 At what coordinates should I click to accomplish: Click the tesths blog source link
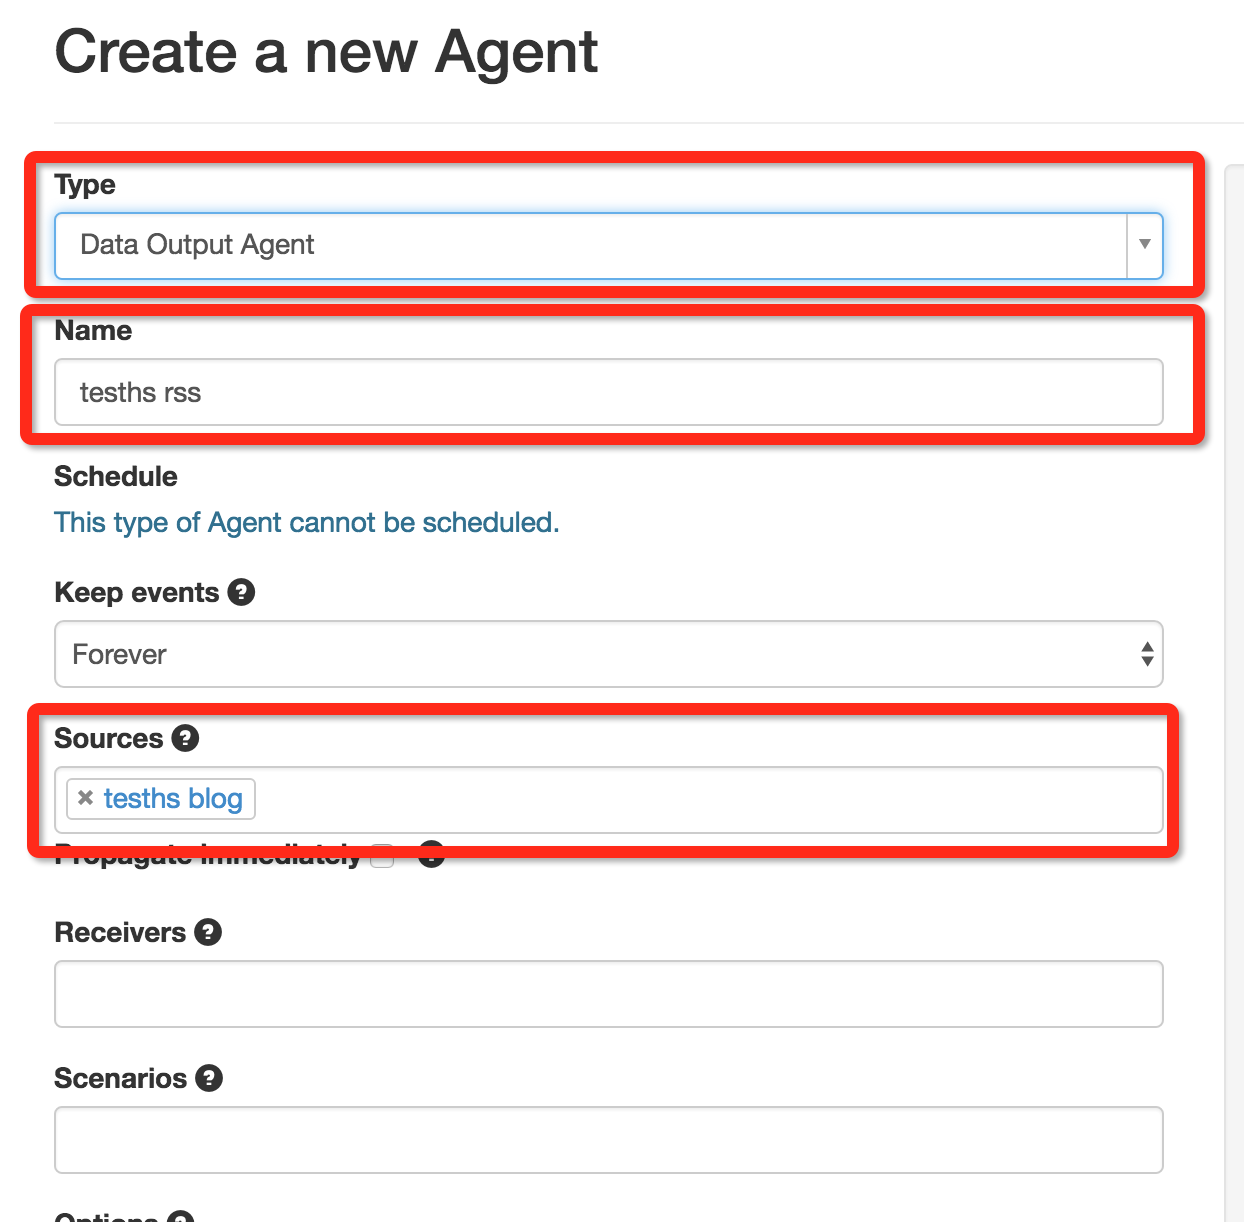point(173,798)
